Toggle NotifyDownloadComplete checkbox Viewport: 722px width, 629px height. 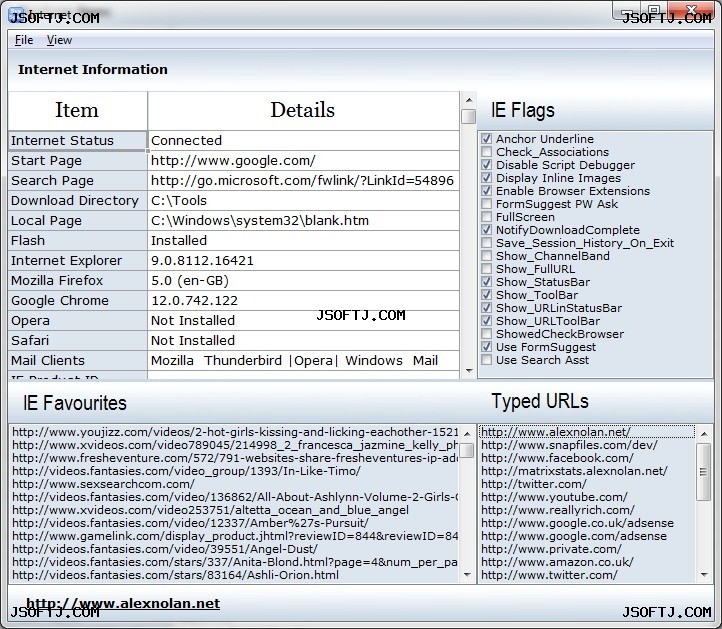click(486, 229)
